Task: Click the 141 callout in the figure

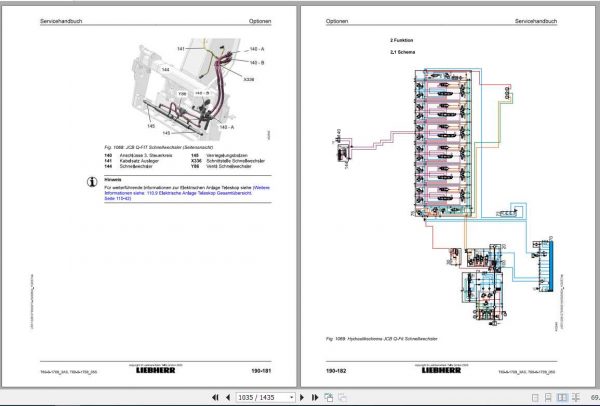Action: (181, 49)
